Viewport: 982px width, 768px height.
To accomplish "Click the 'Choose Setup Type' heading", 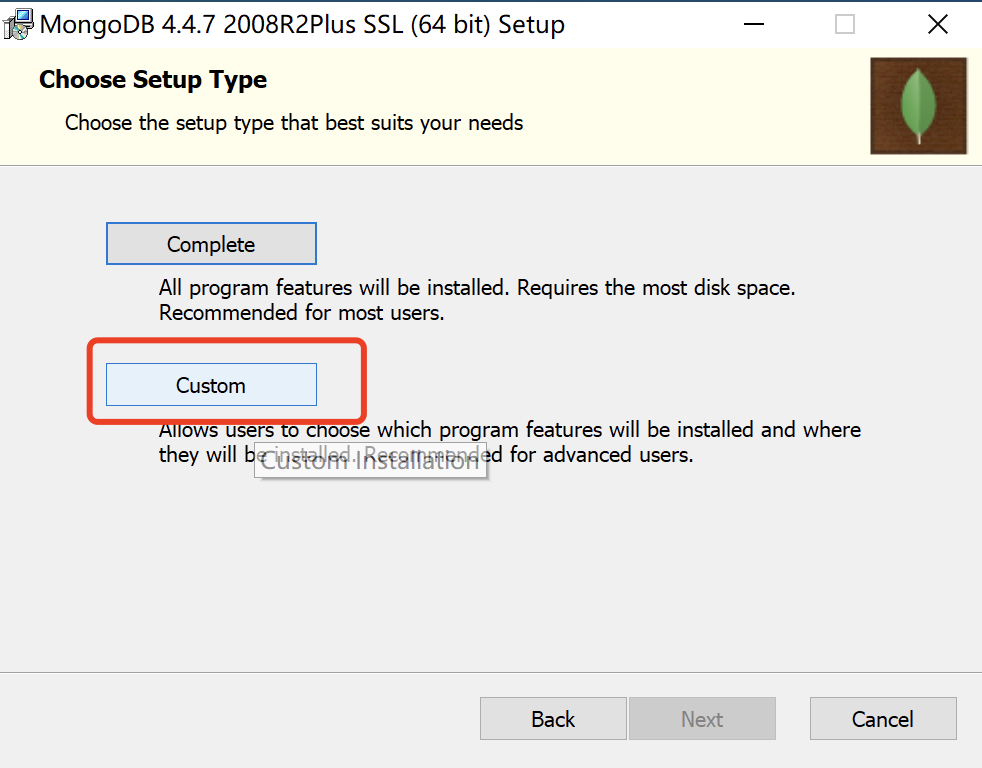I will click(x=153, y=80).
